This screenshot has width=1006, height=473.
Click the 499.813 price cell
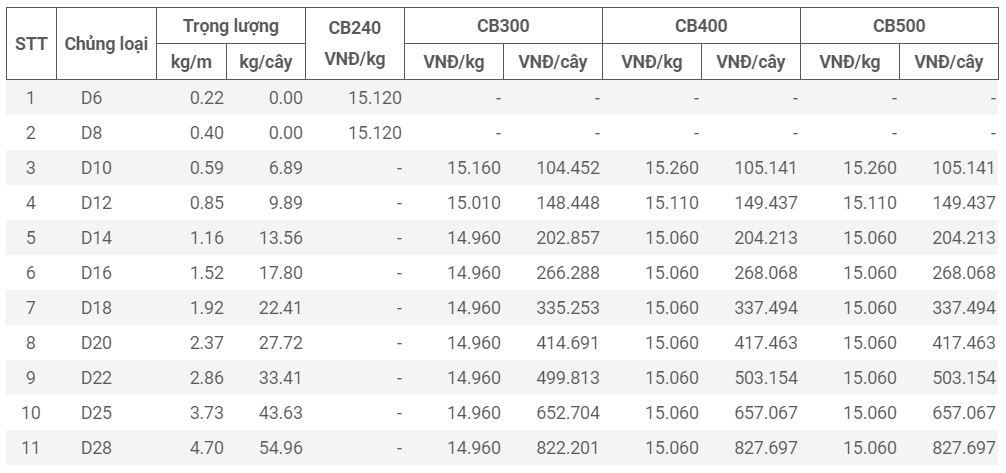(568, 377)
